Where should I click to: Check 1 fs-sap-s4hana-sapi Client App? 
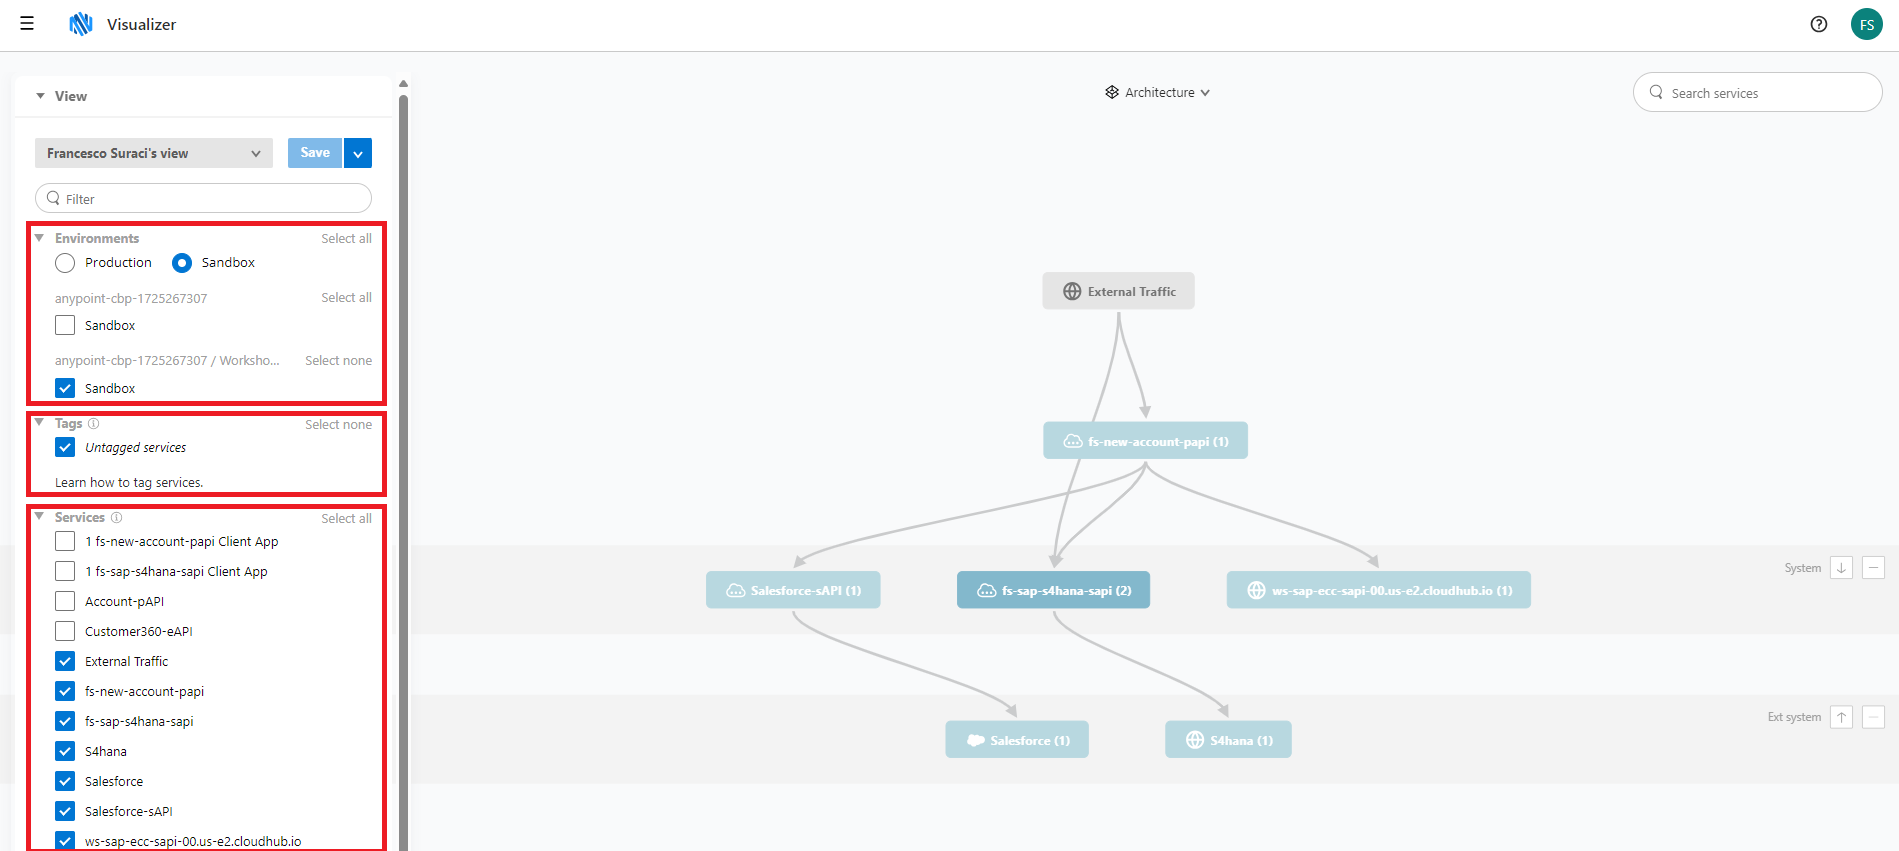[65, 571]
